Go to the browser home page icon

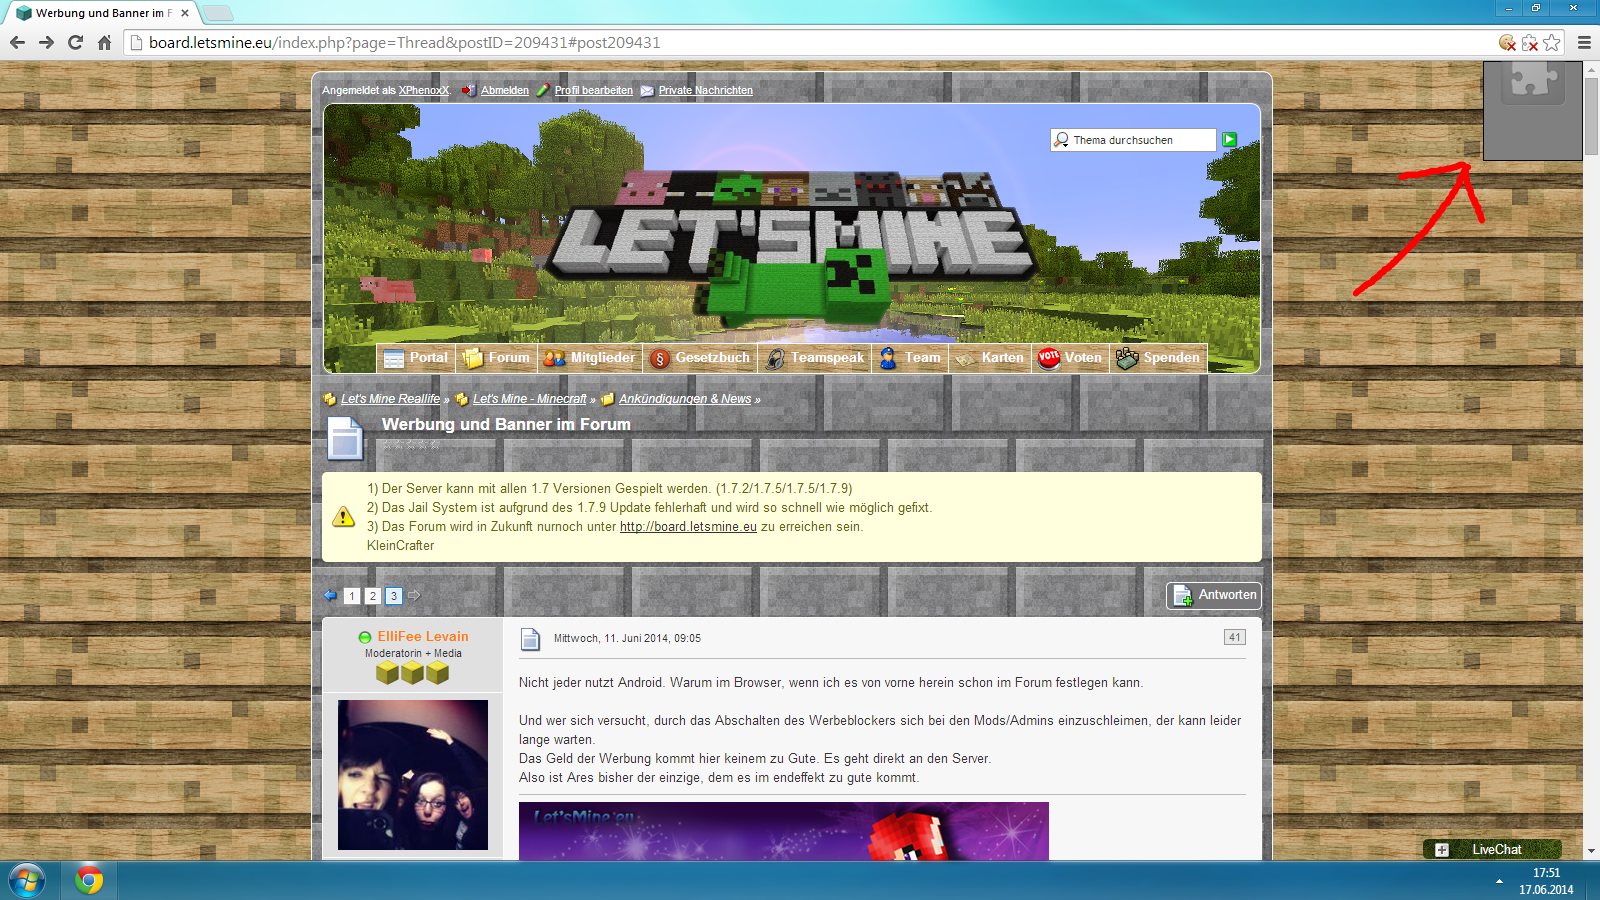(x=104, y=42)
